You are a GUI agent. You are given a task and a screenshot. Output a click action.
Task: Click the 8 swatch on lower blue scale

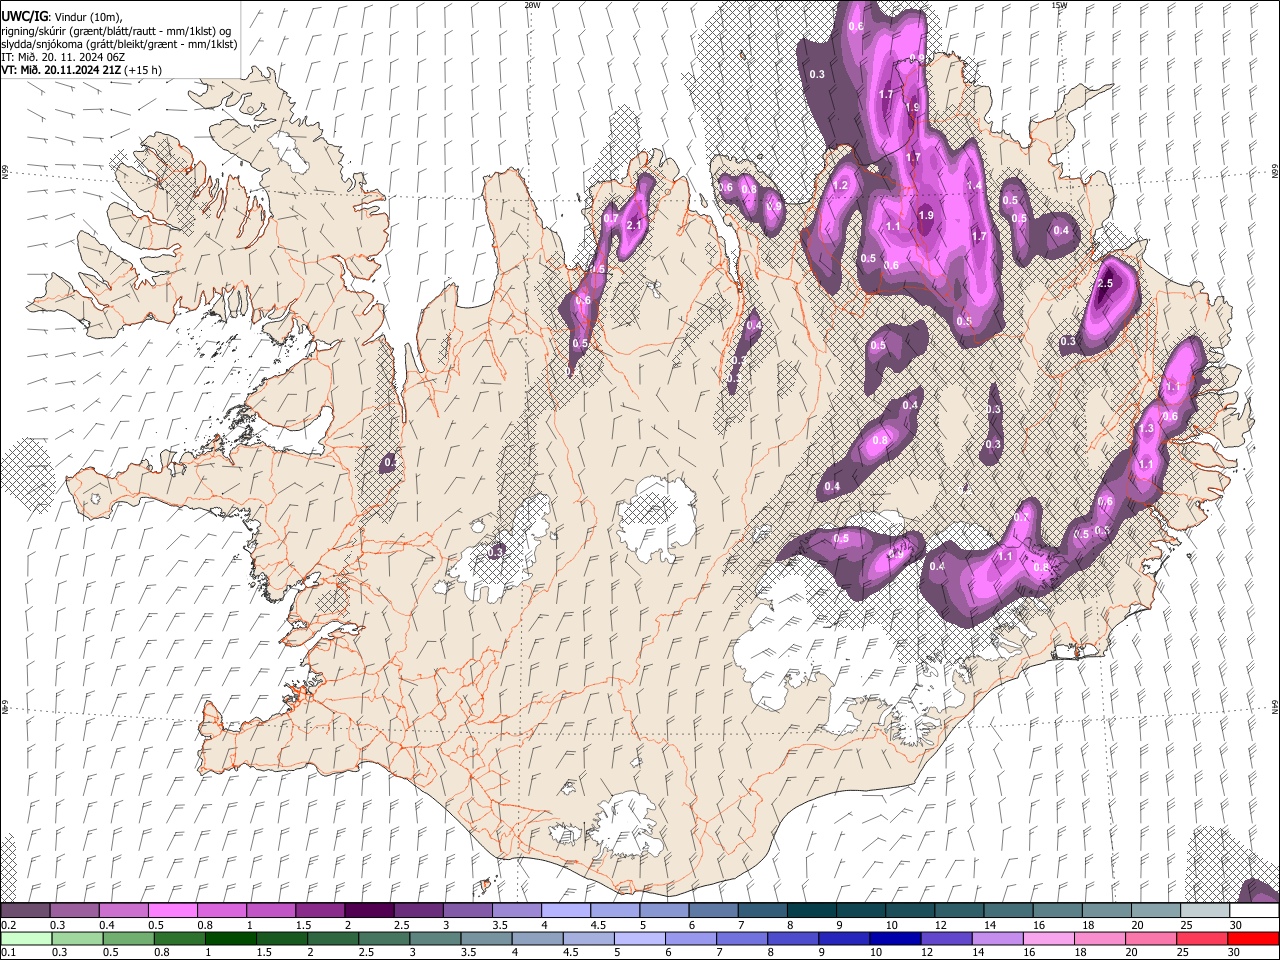point(793,938)
